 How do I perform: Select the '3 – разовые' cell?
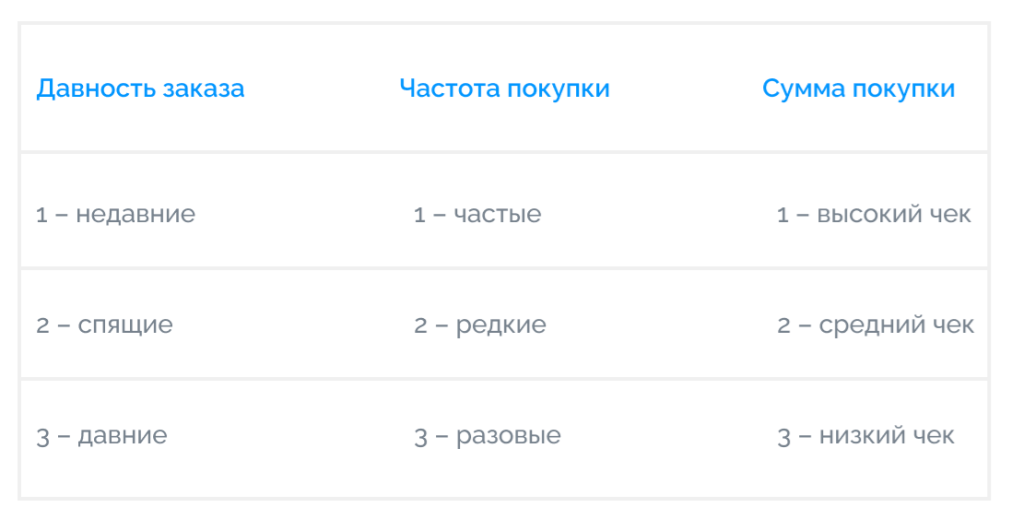click(488, 436)
